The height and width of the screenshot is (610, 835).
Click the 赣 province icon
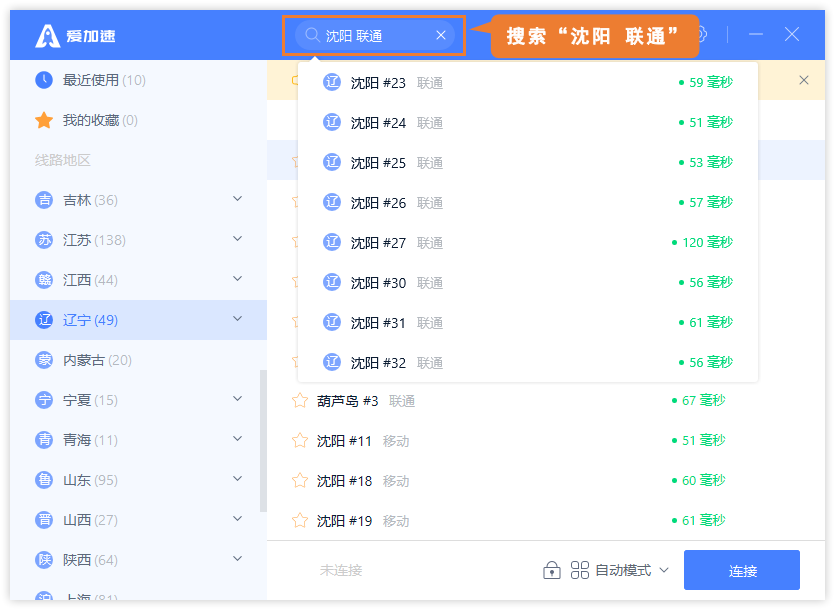[x=44, y=280]
